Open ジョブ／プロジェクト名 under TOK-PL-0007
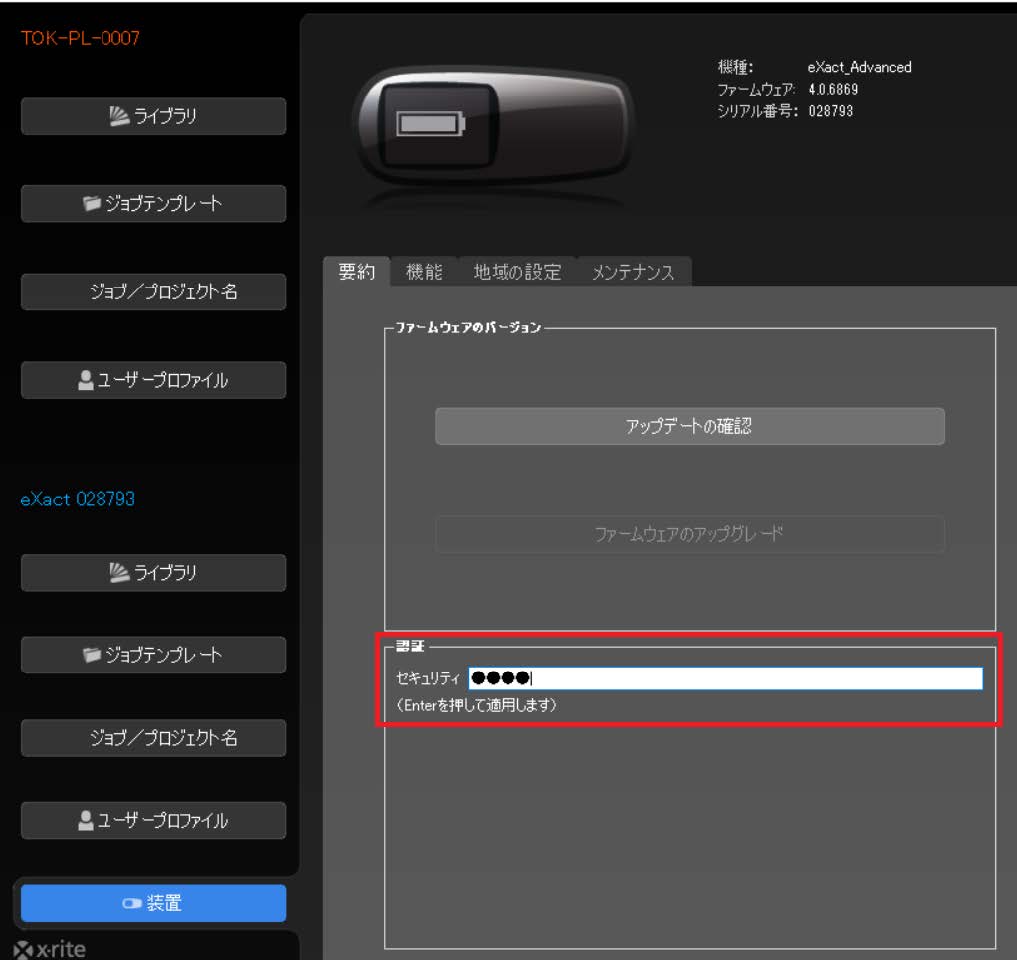 coord(153,291)
